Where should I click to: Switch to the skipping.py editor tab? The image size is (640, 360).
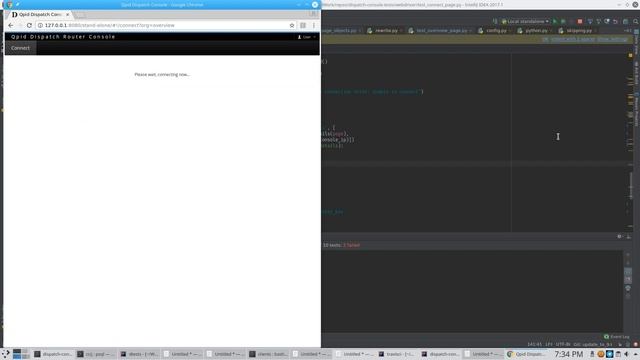[577, 31]
